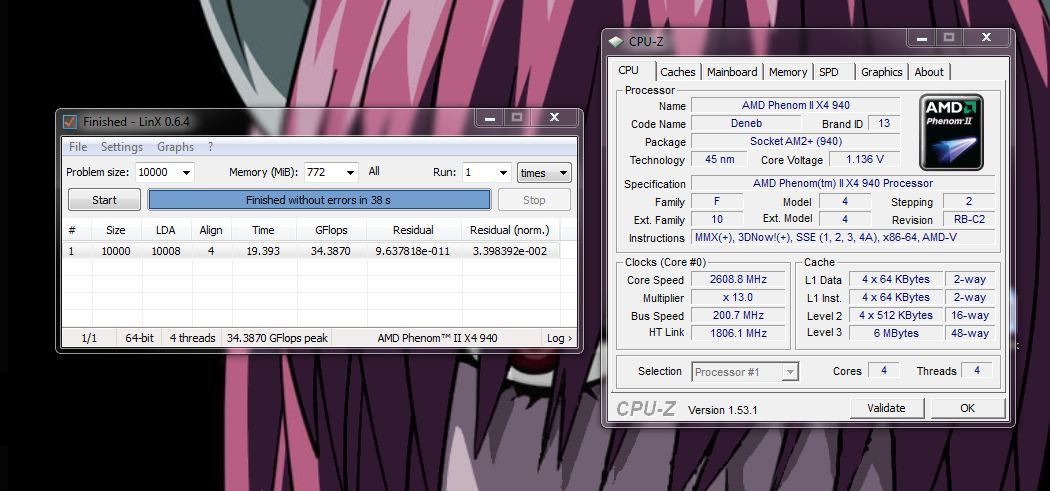Screen dimensions: 1050x491
Task: Click the Residual (norm.) column header
Action: [510, 230]
